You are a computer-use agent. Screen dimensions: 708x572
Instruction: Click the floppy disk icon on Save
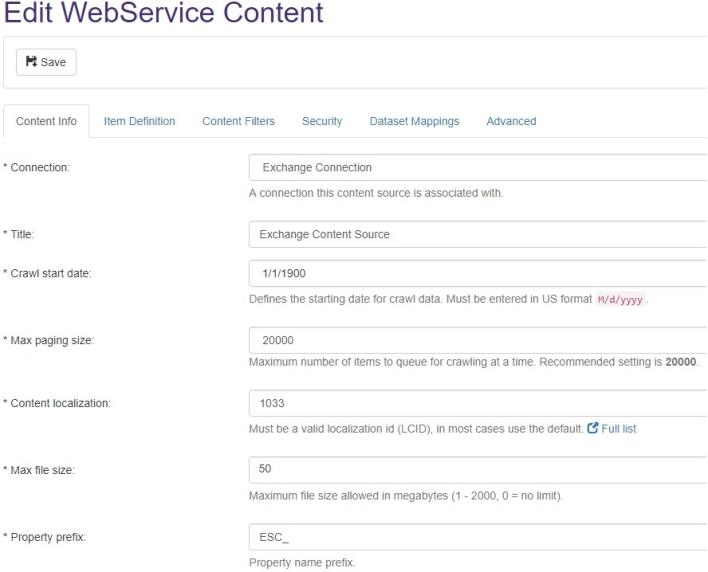coord(31,62)
